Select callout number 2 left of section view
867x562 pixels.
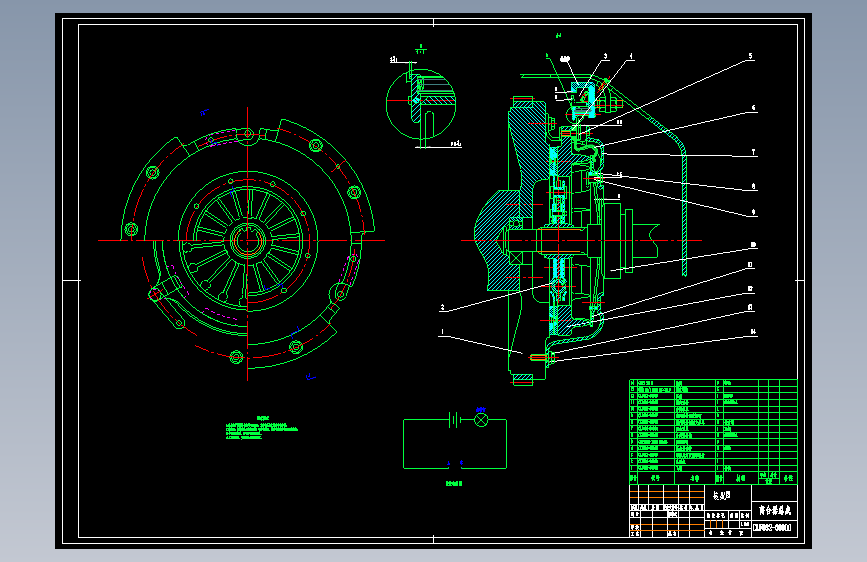click(442, 307)
